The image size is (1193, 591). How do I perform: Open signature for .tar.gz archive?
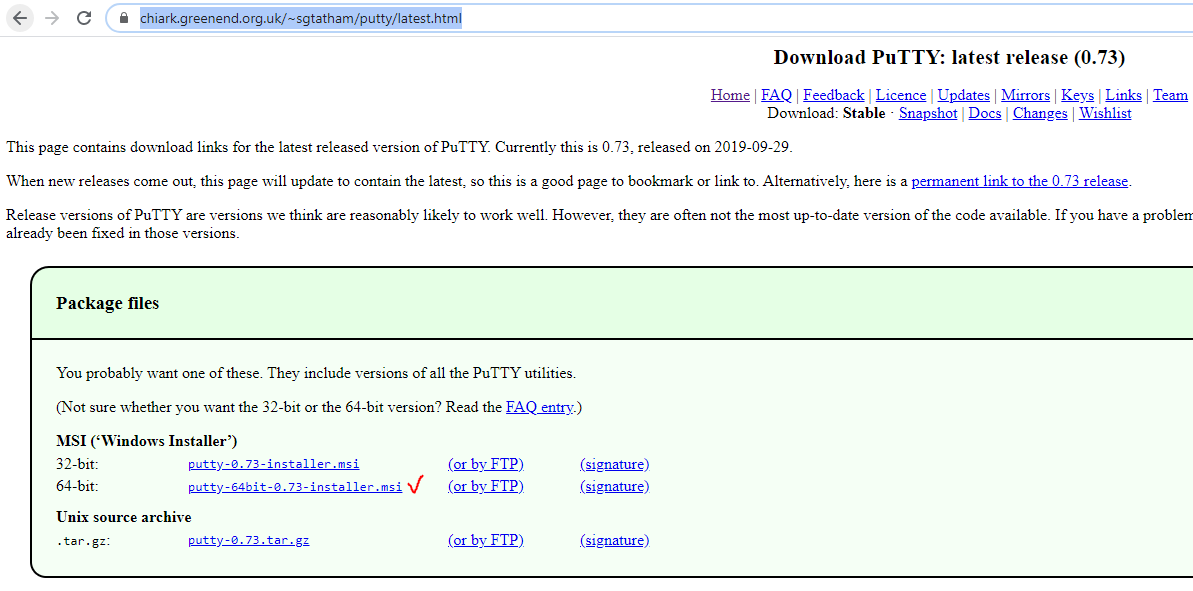[614, 540]
